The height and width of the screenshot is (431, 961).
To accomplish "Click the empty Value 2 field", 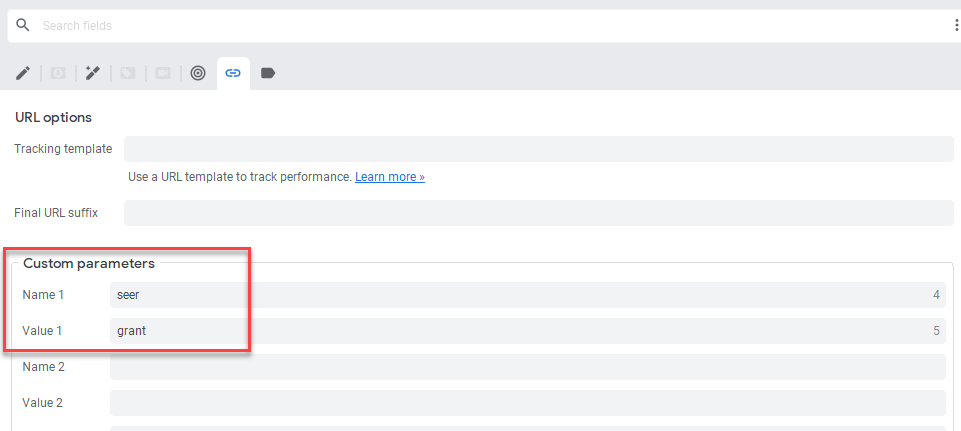I will click(527, 403).
